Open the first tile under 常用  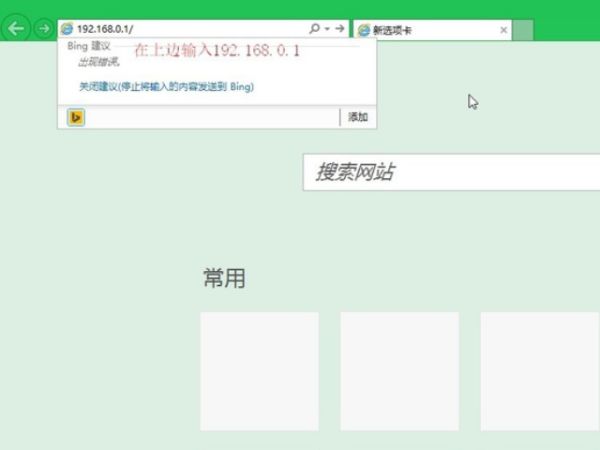(x=259, y=371)
